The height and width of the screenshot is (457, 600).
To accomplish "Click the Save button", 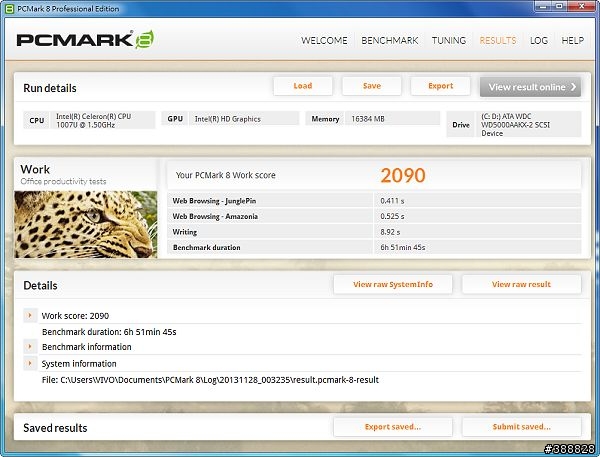I will click(372, 86).
